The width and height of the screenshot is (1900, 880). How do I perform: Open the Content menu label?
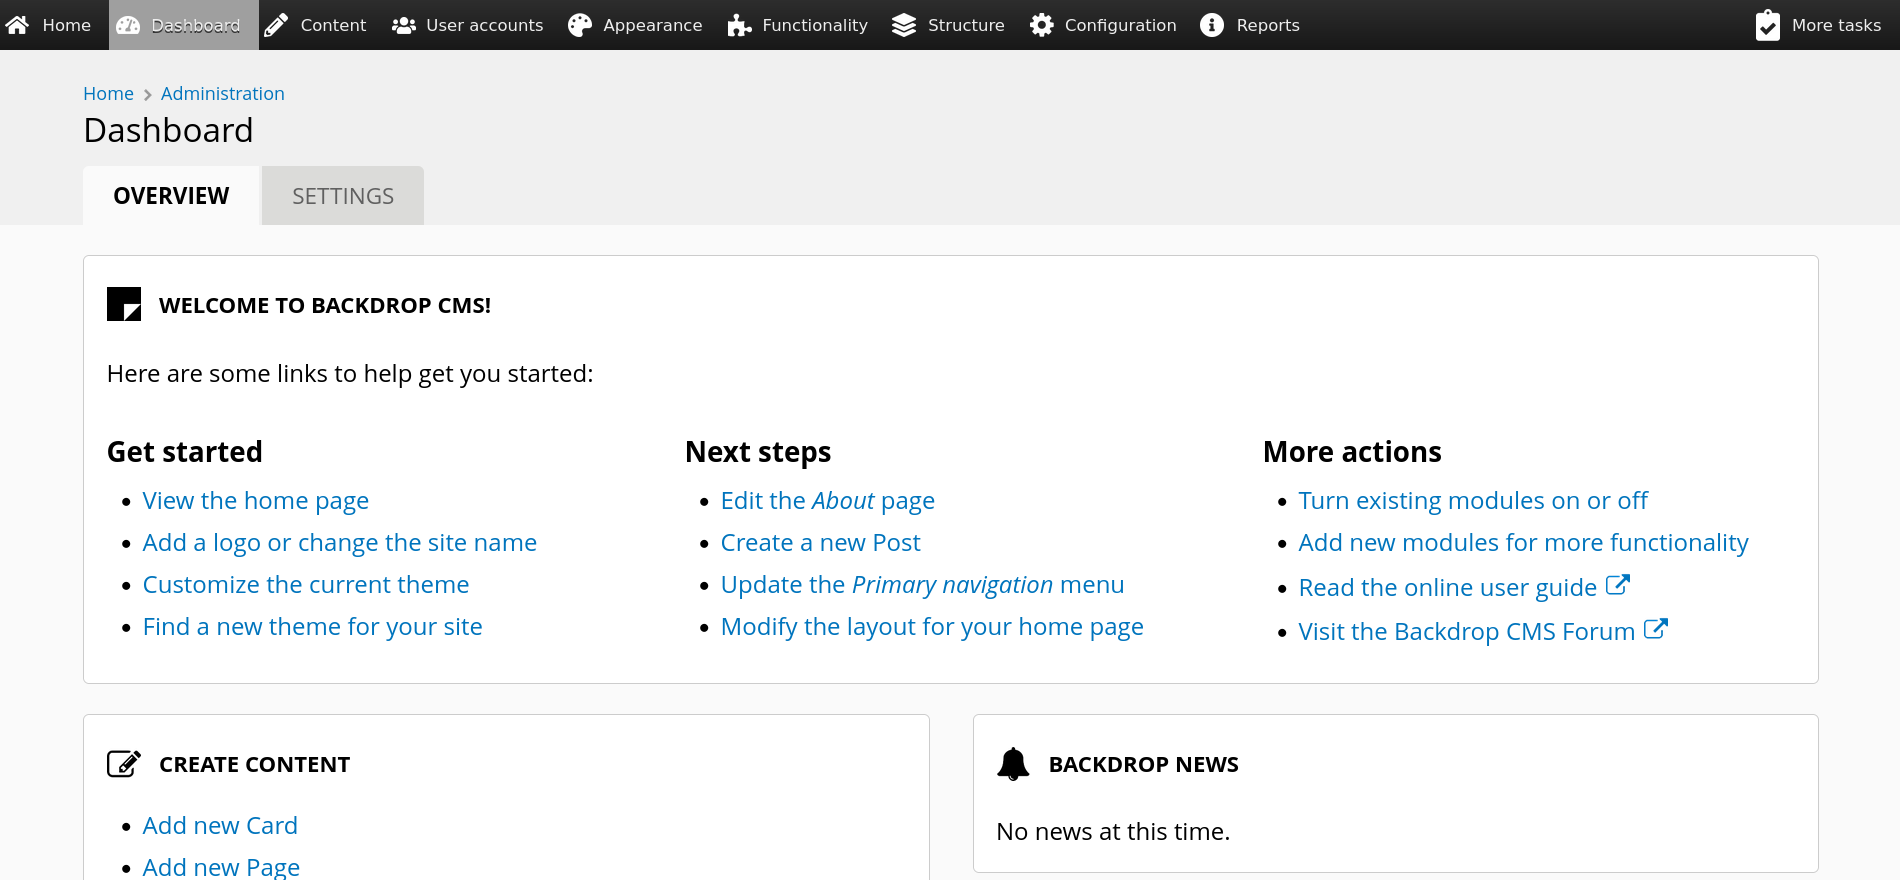coord(333,25)
